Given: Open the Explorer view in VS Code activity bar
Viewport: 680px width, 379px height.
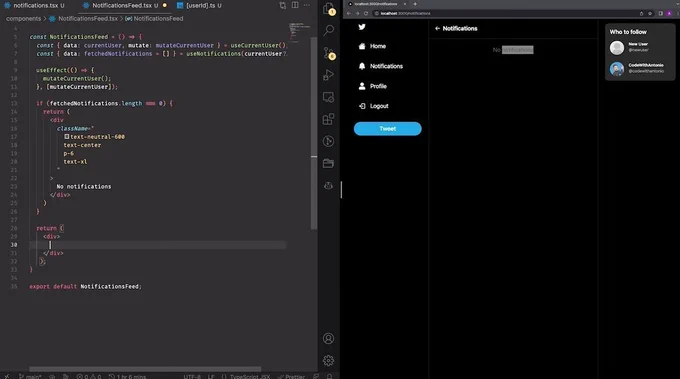Looking at the screenshot, I should pyautogui.click(x=329, y=9).
